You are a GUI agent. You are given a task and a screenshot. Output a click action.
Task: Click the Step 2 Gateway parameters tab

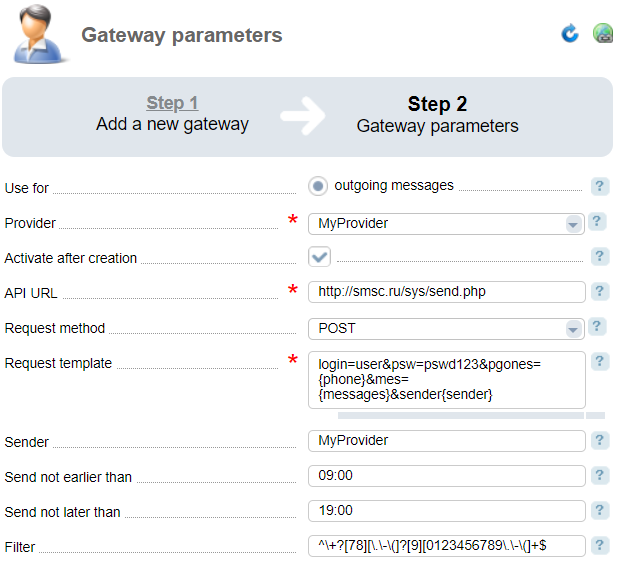437,115
